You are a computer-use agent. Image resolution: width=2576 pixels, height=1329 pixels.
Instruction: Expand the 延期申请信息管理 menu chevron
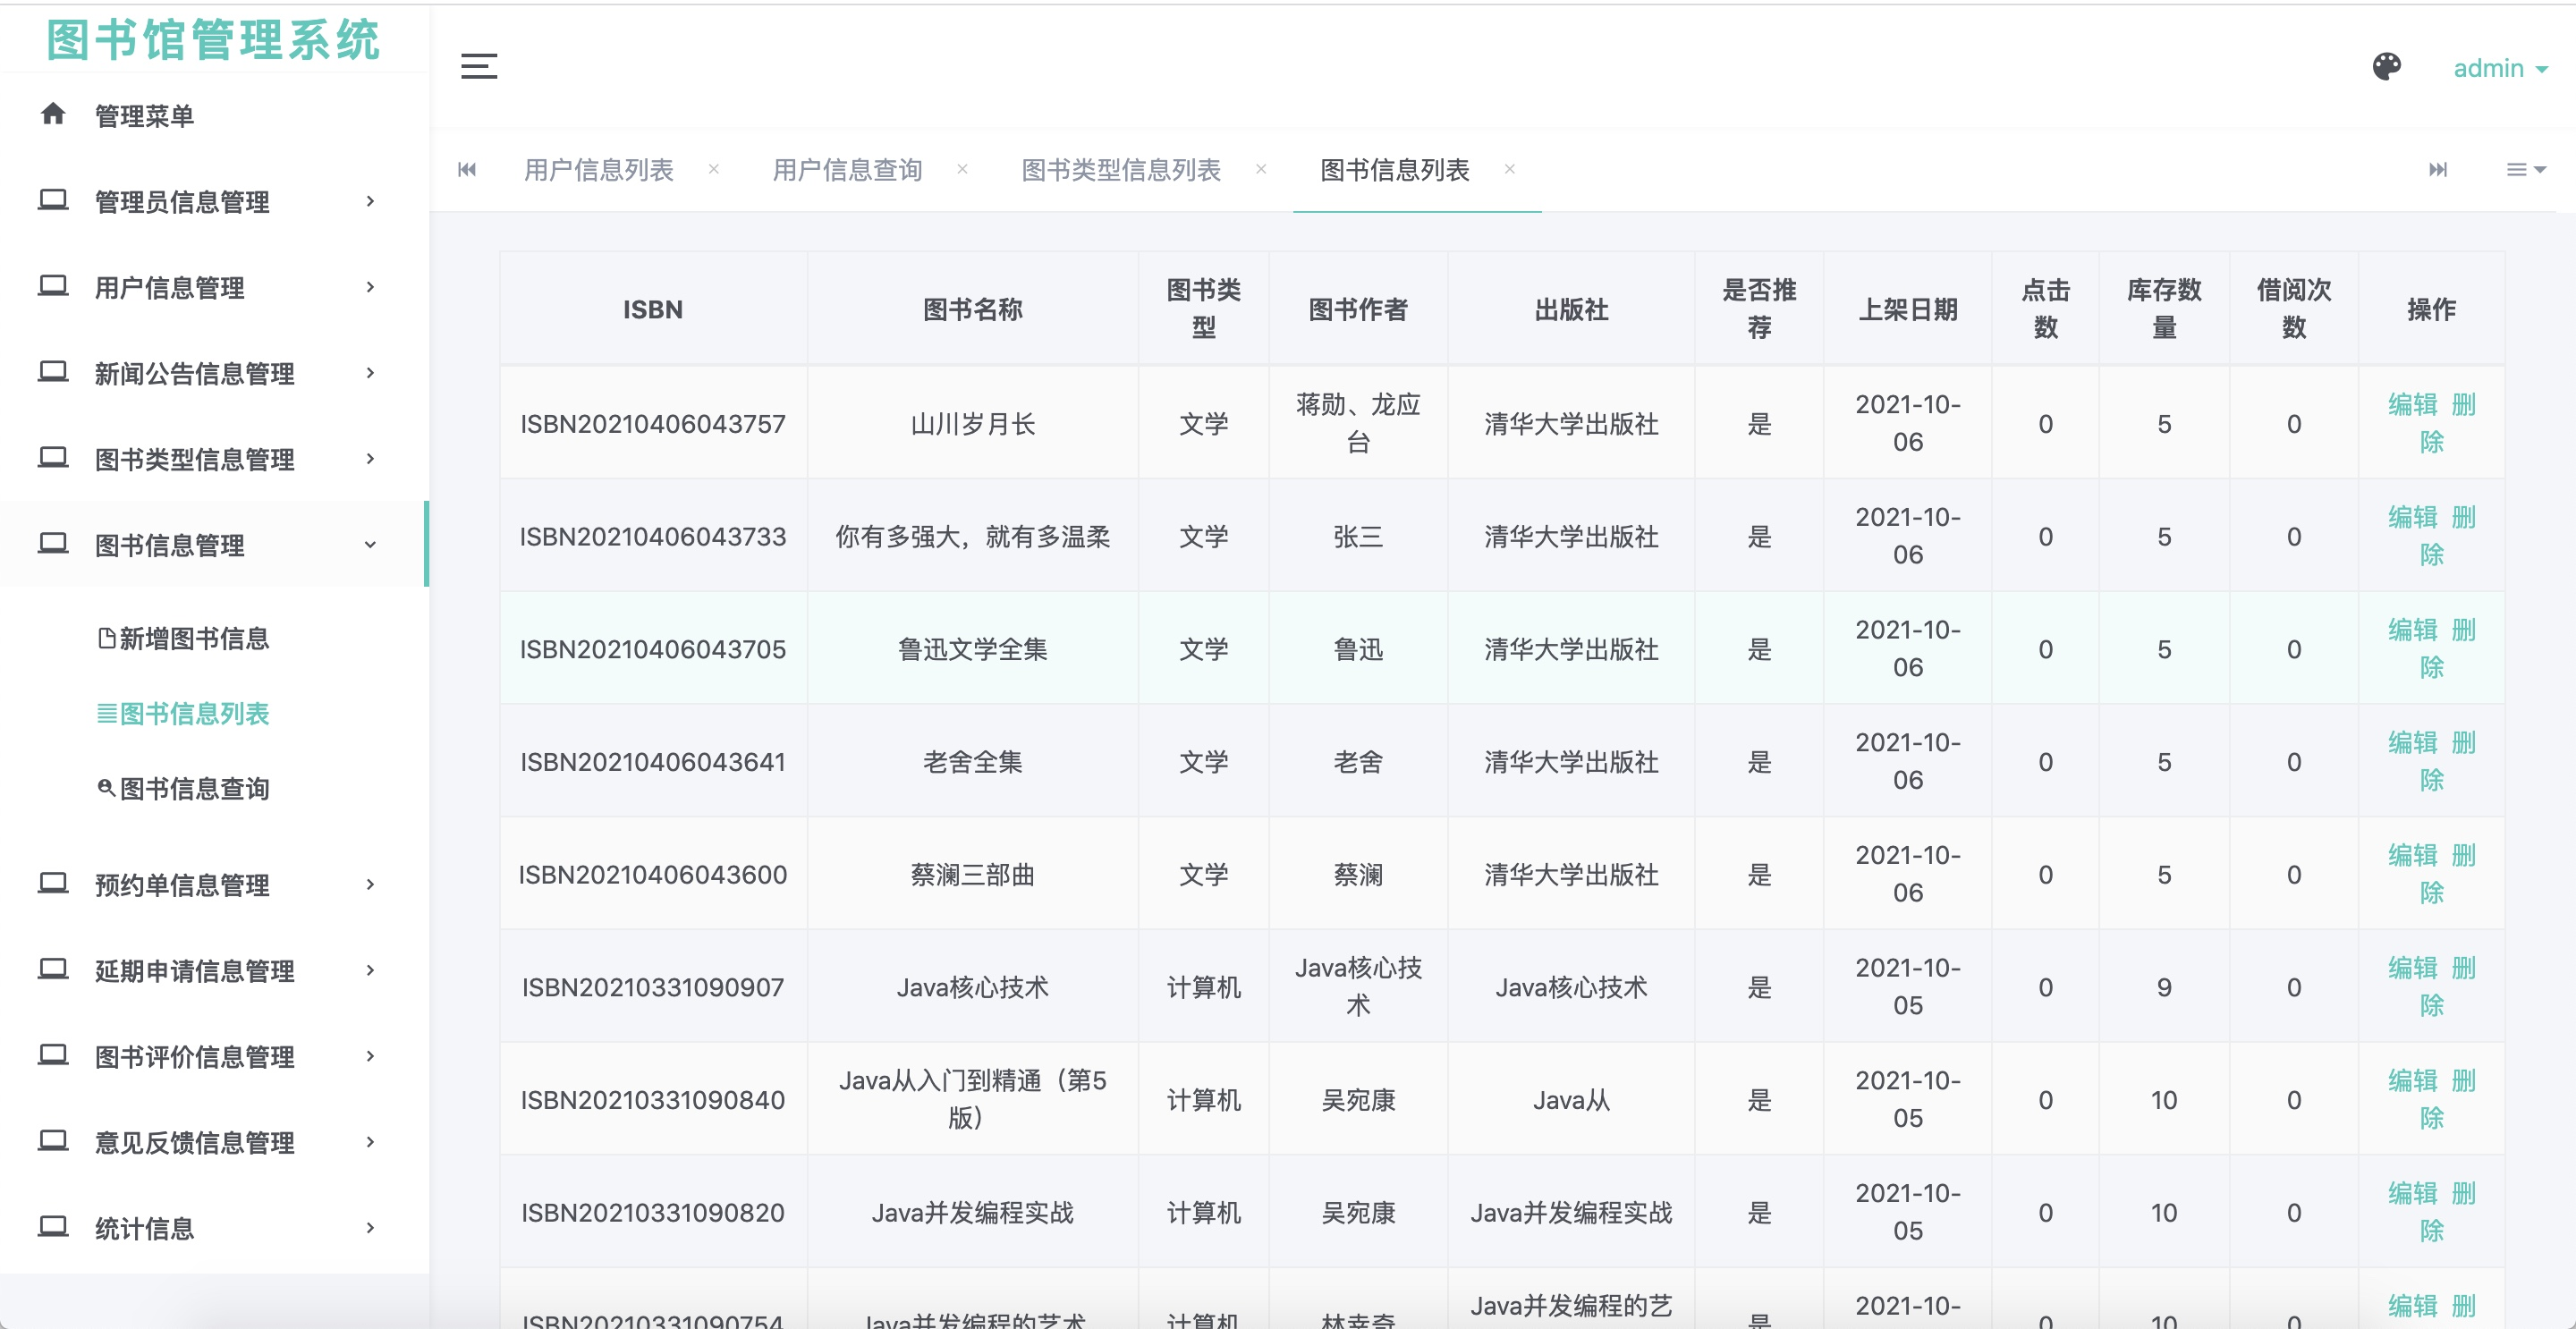371,970
